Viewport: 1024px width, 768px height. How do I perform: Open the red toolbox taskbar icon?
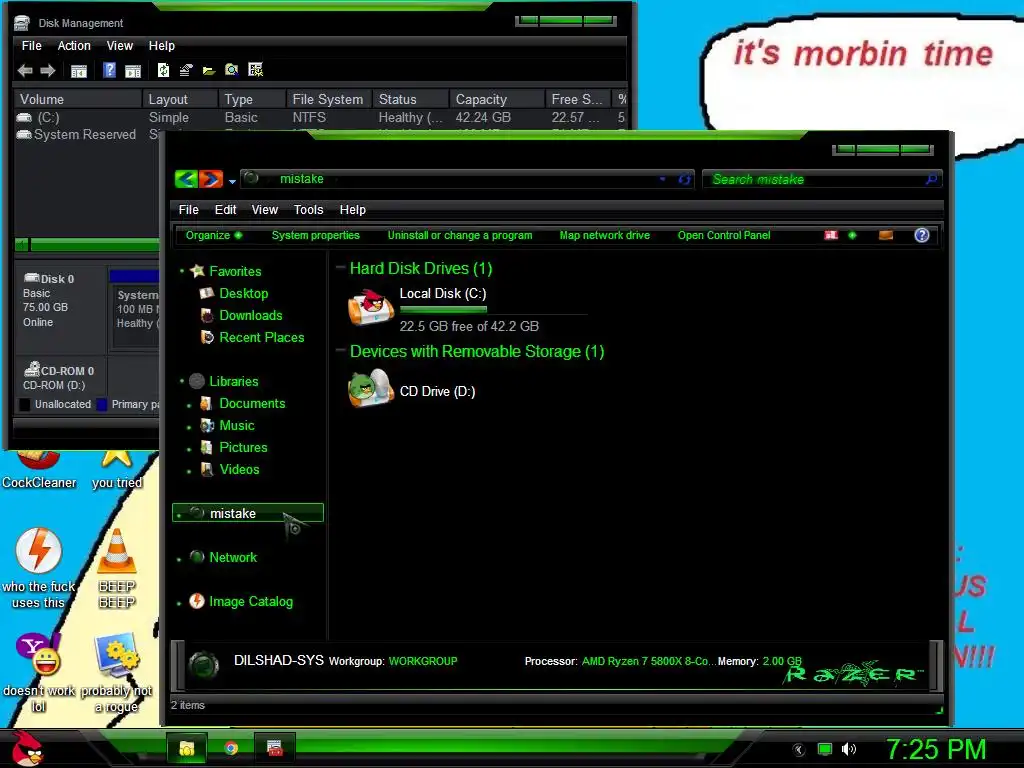[x=275, y=748]
